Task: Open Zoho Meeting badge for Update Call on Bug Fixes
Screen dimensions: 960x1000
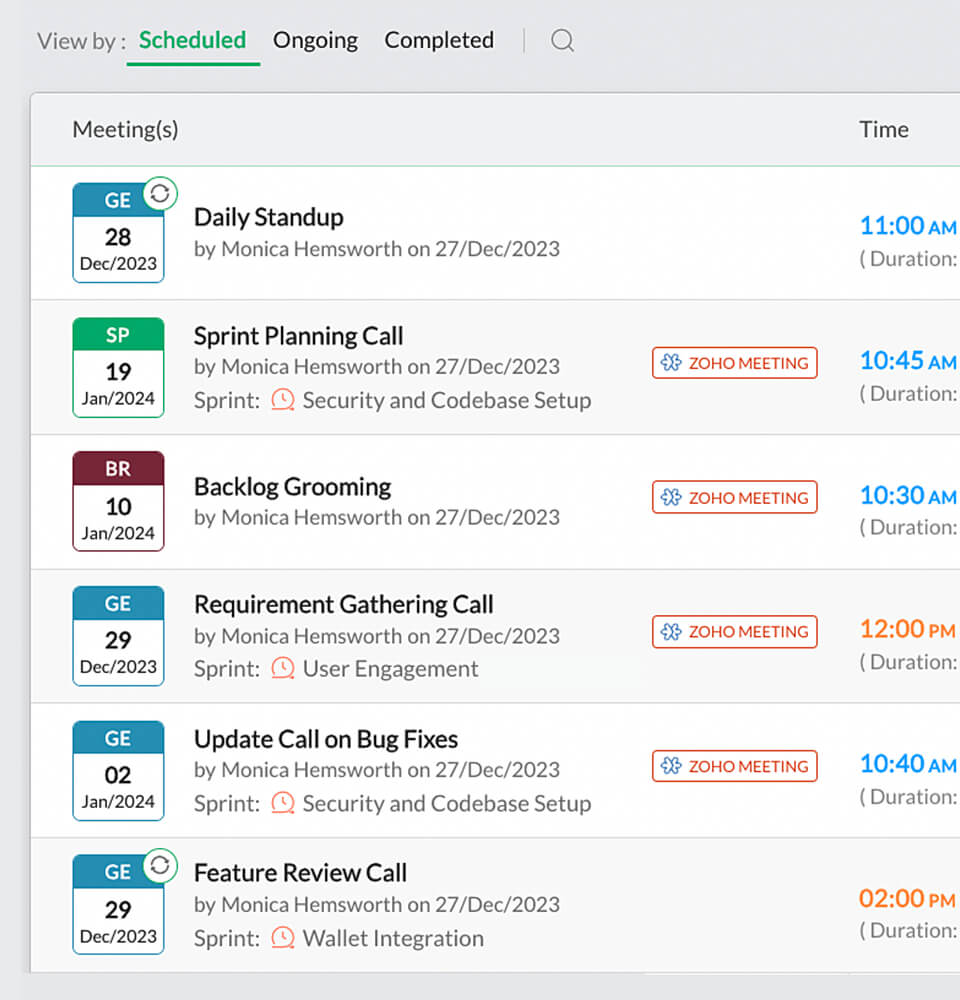Action: tap(734, 766)
